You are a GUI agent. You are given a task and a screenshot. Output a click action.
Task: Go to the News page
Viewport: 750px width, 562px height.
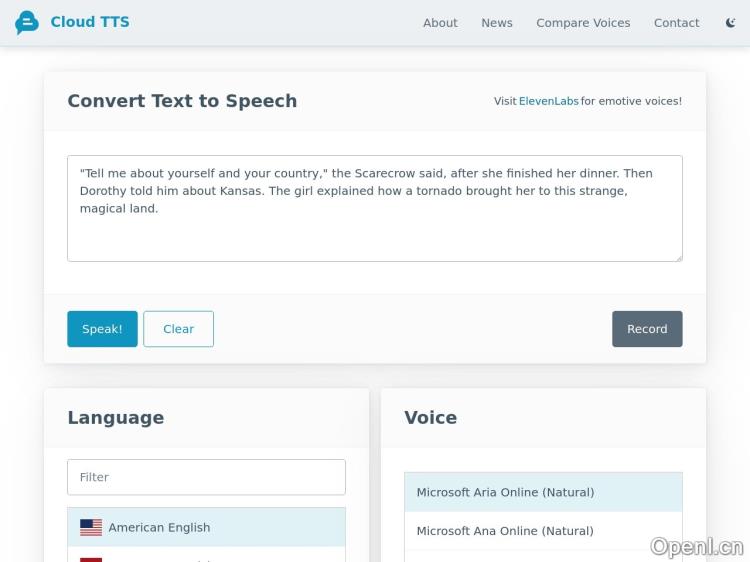[x=497, y=23]
